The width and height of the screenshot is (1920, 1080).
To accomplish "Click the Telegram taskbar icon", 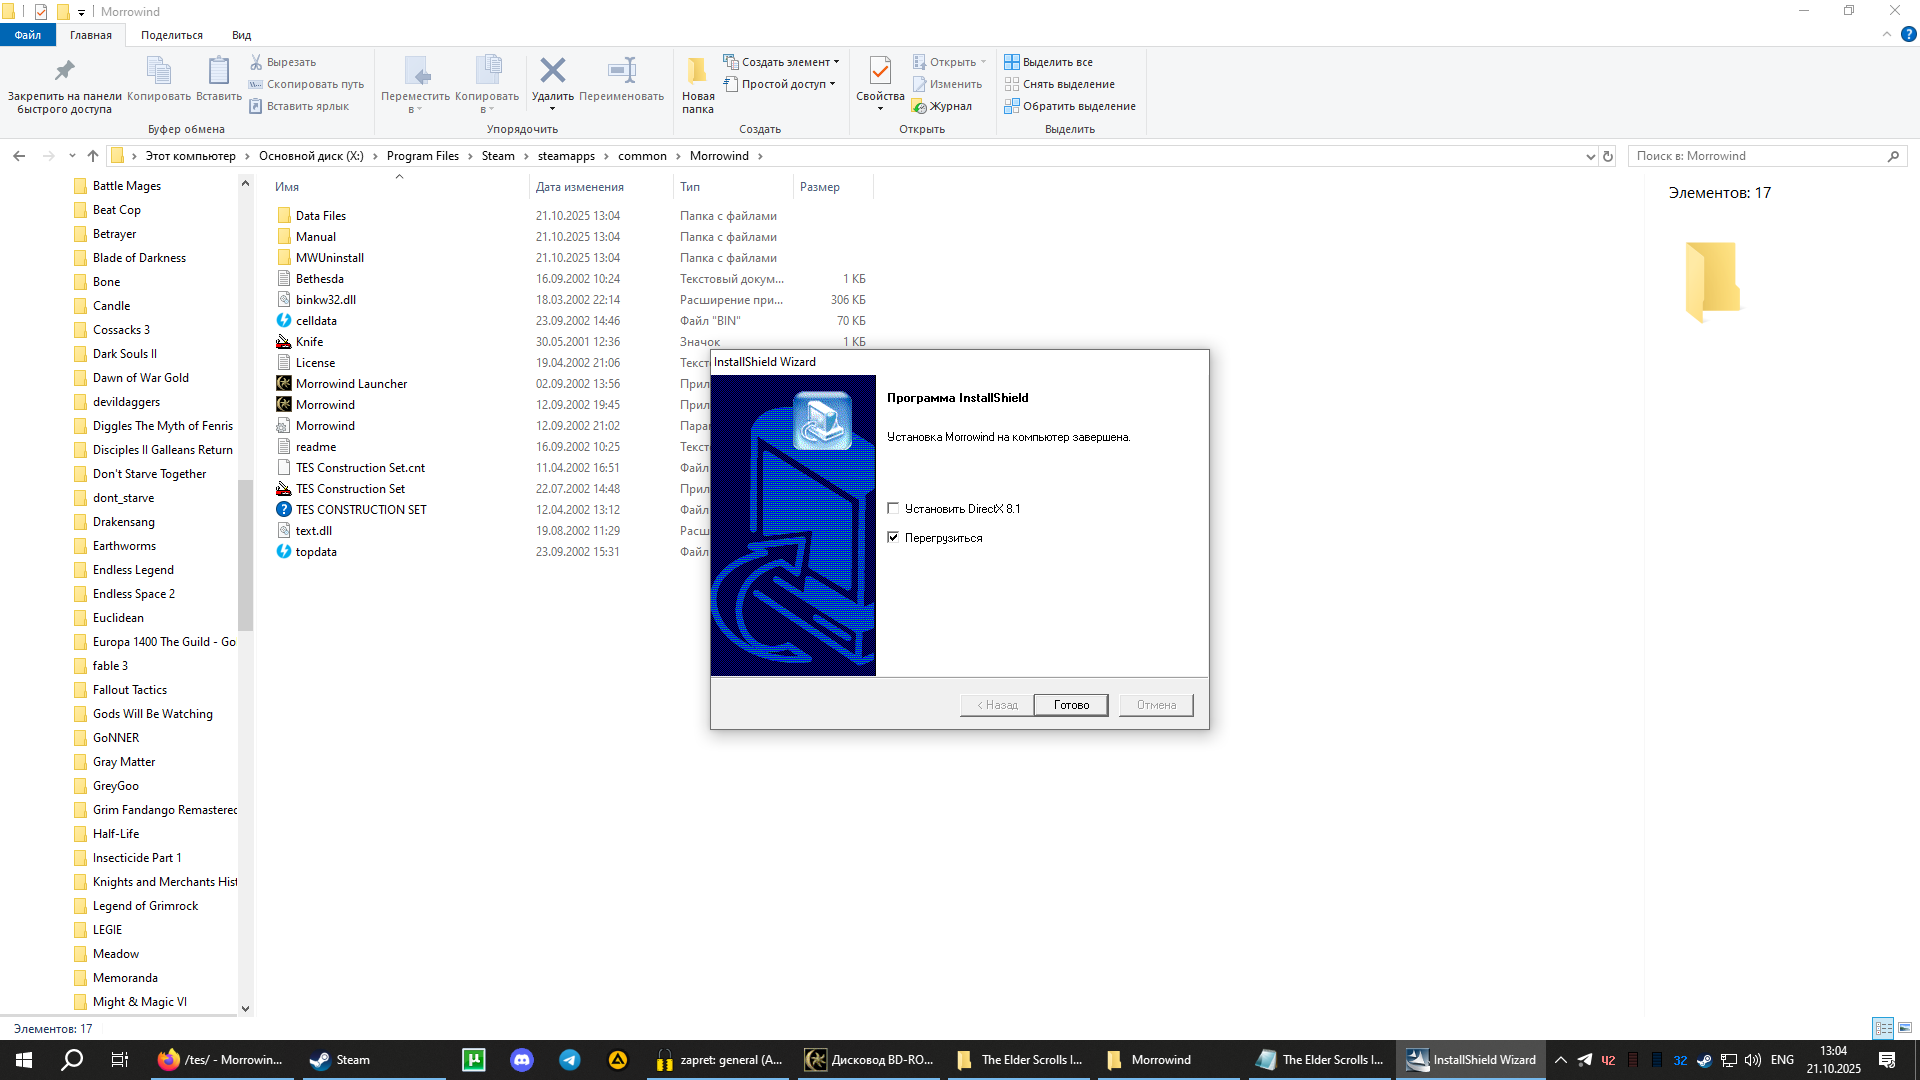I will (x=570, y=1060).
